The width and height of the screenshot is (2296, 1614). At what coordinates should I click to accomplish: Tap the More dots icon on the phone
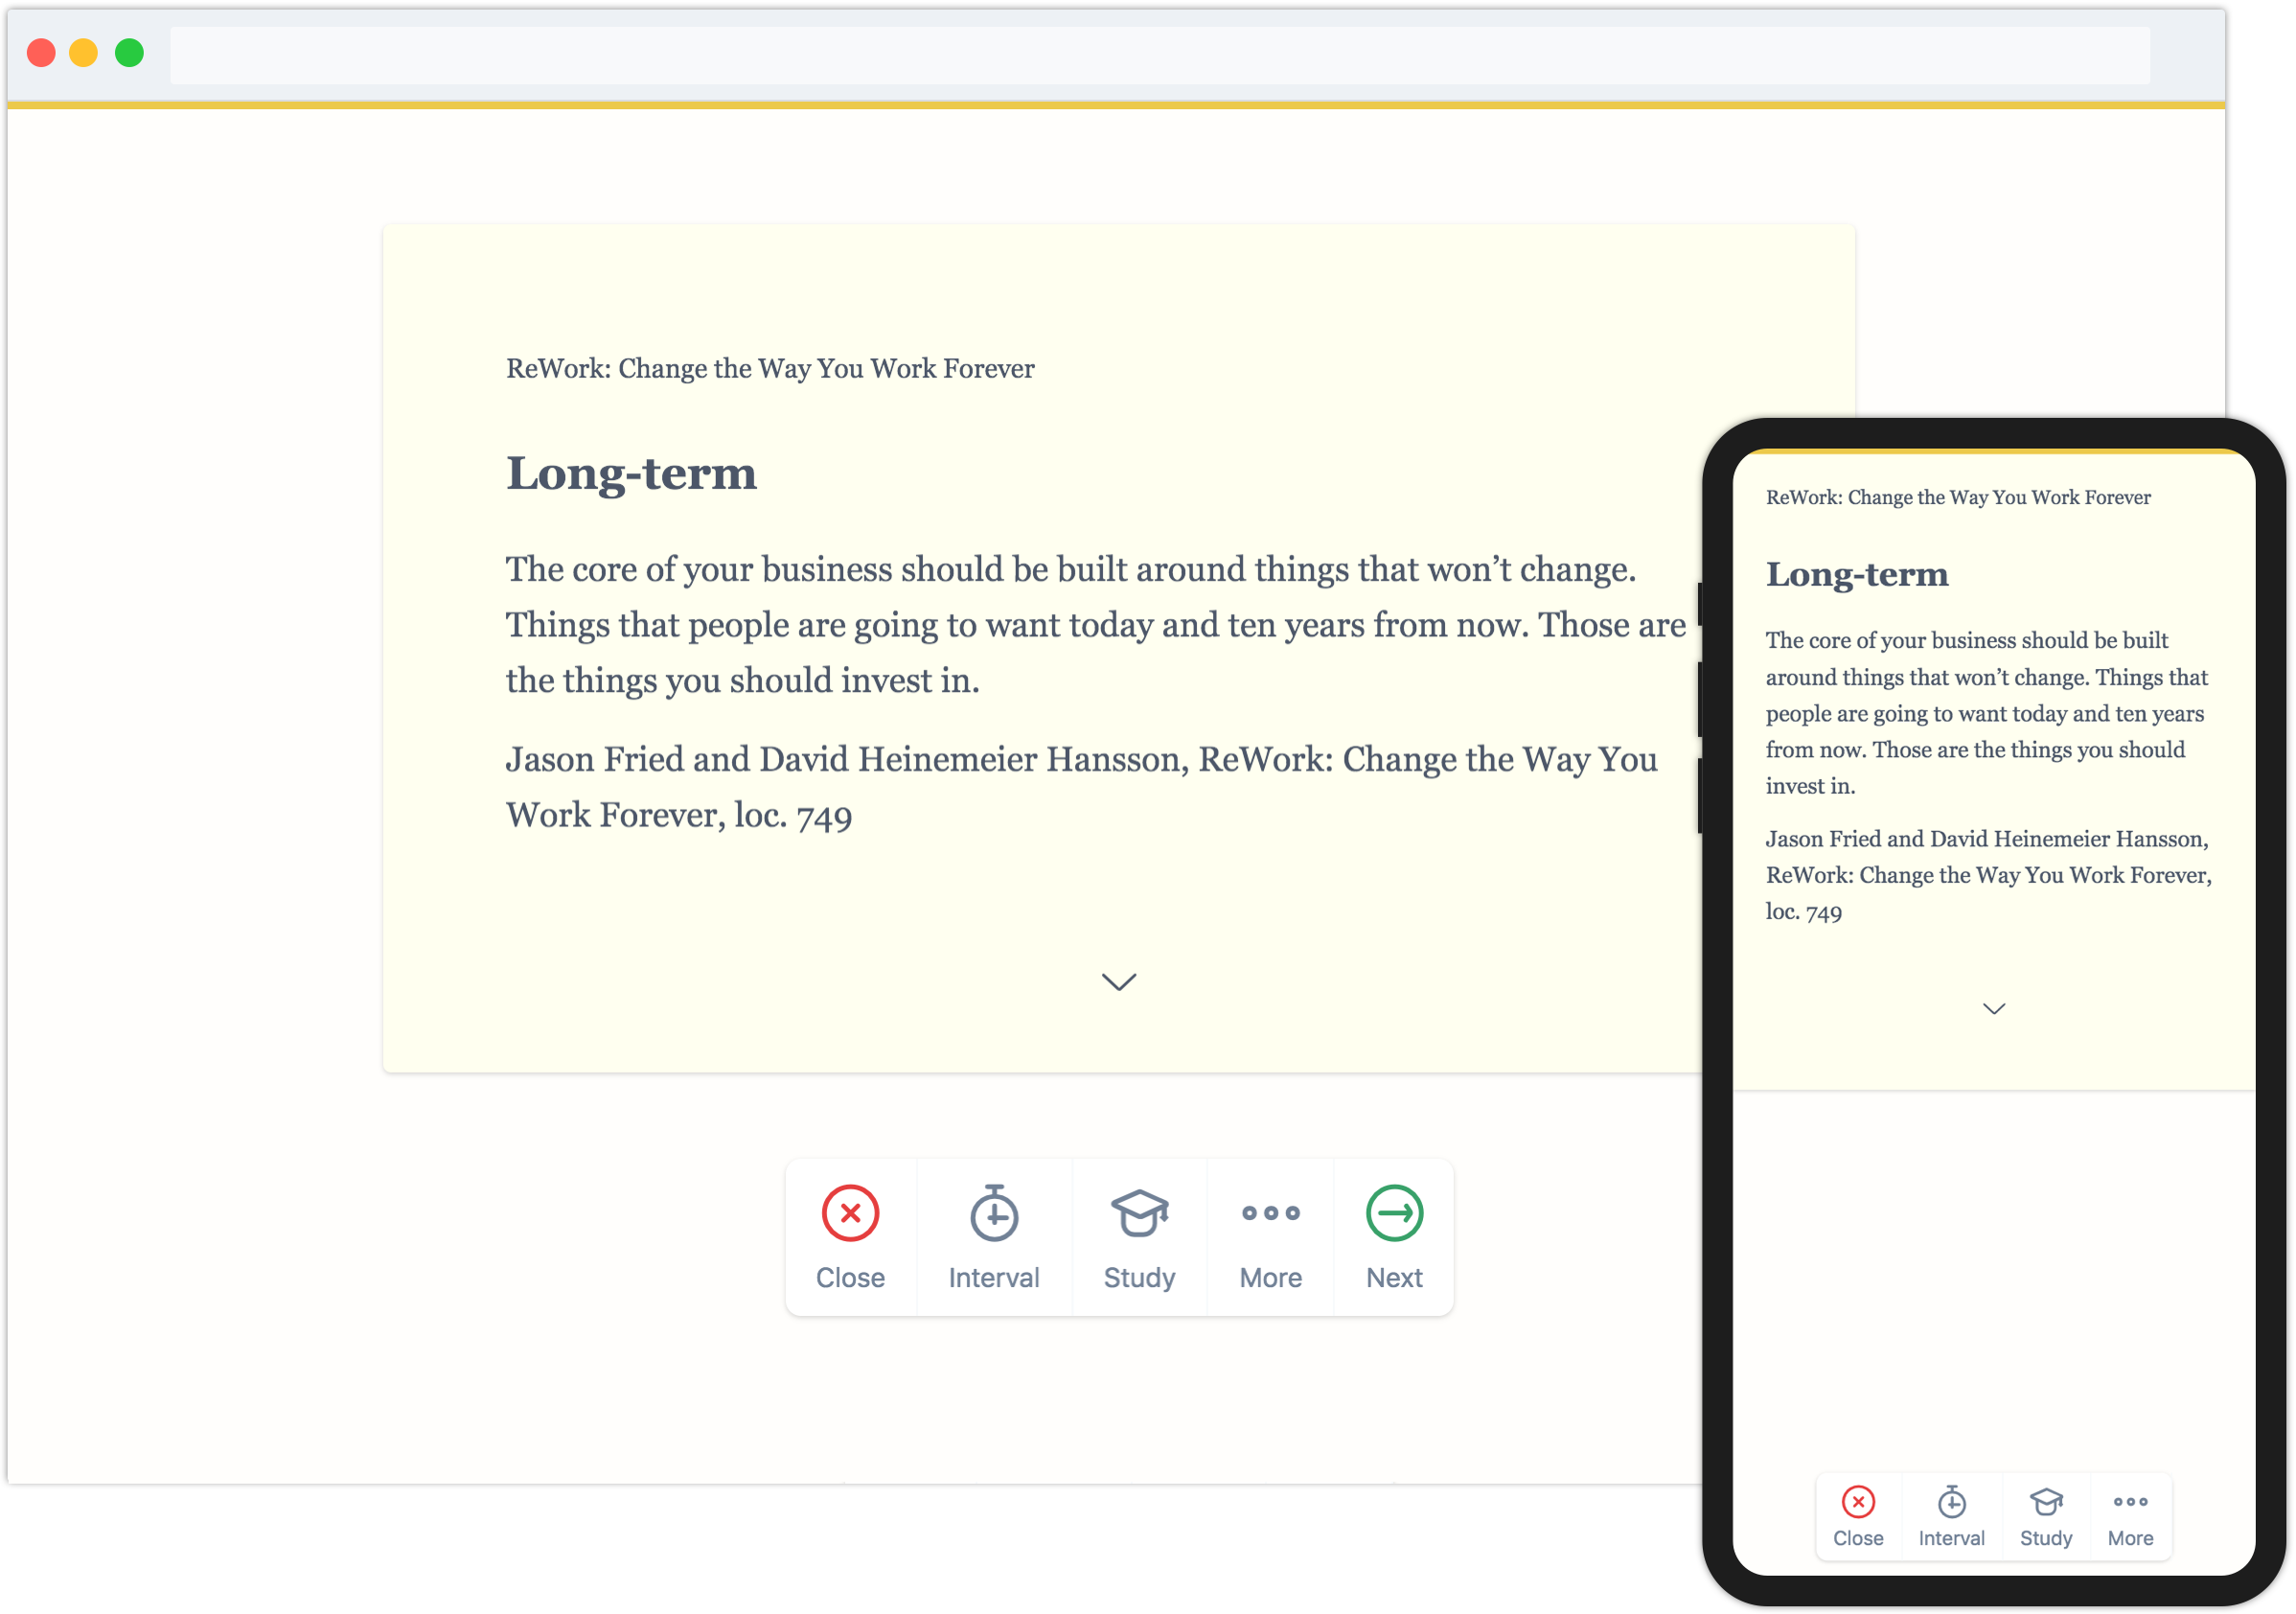coord(2130,1502)
